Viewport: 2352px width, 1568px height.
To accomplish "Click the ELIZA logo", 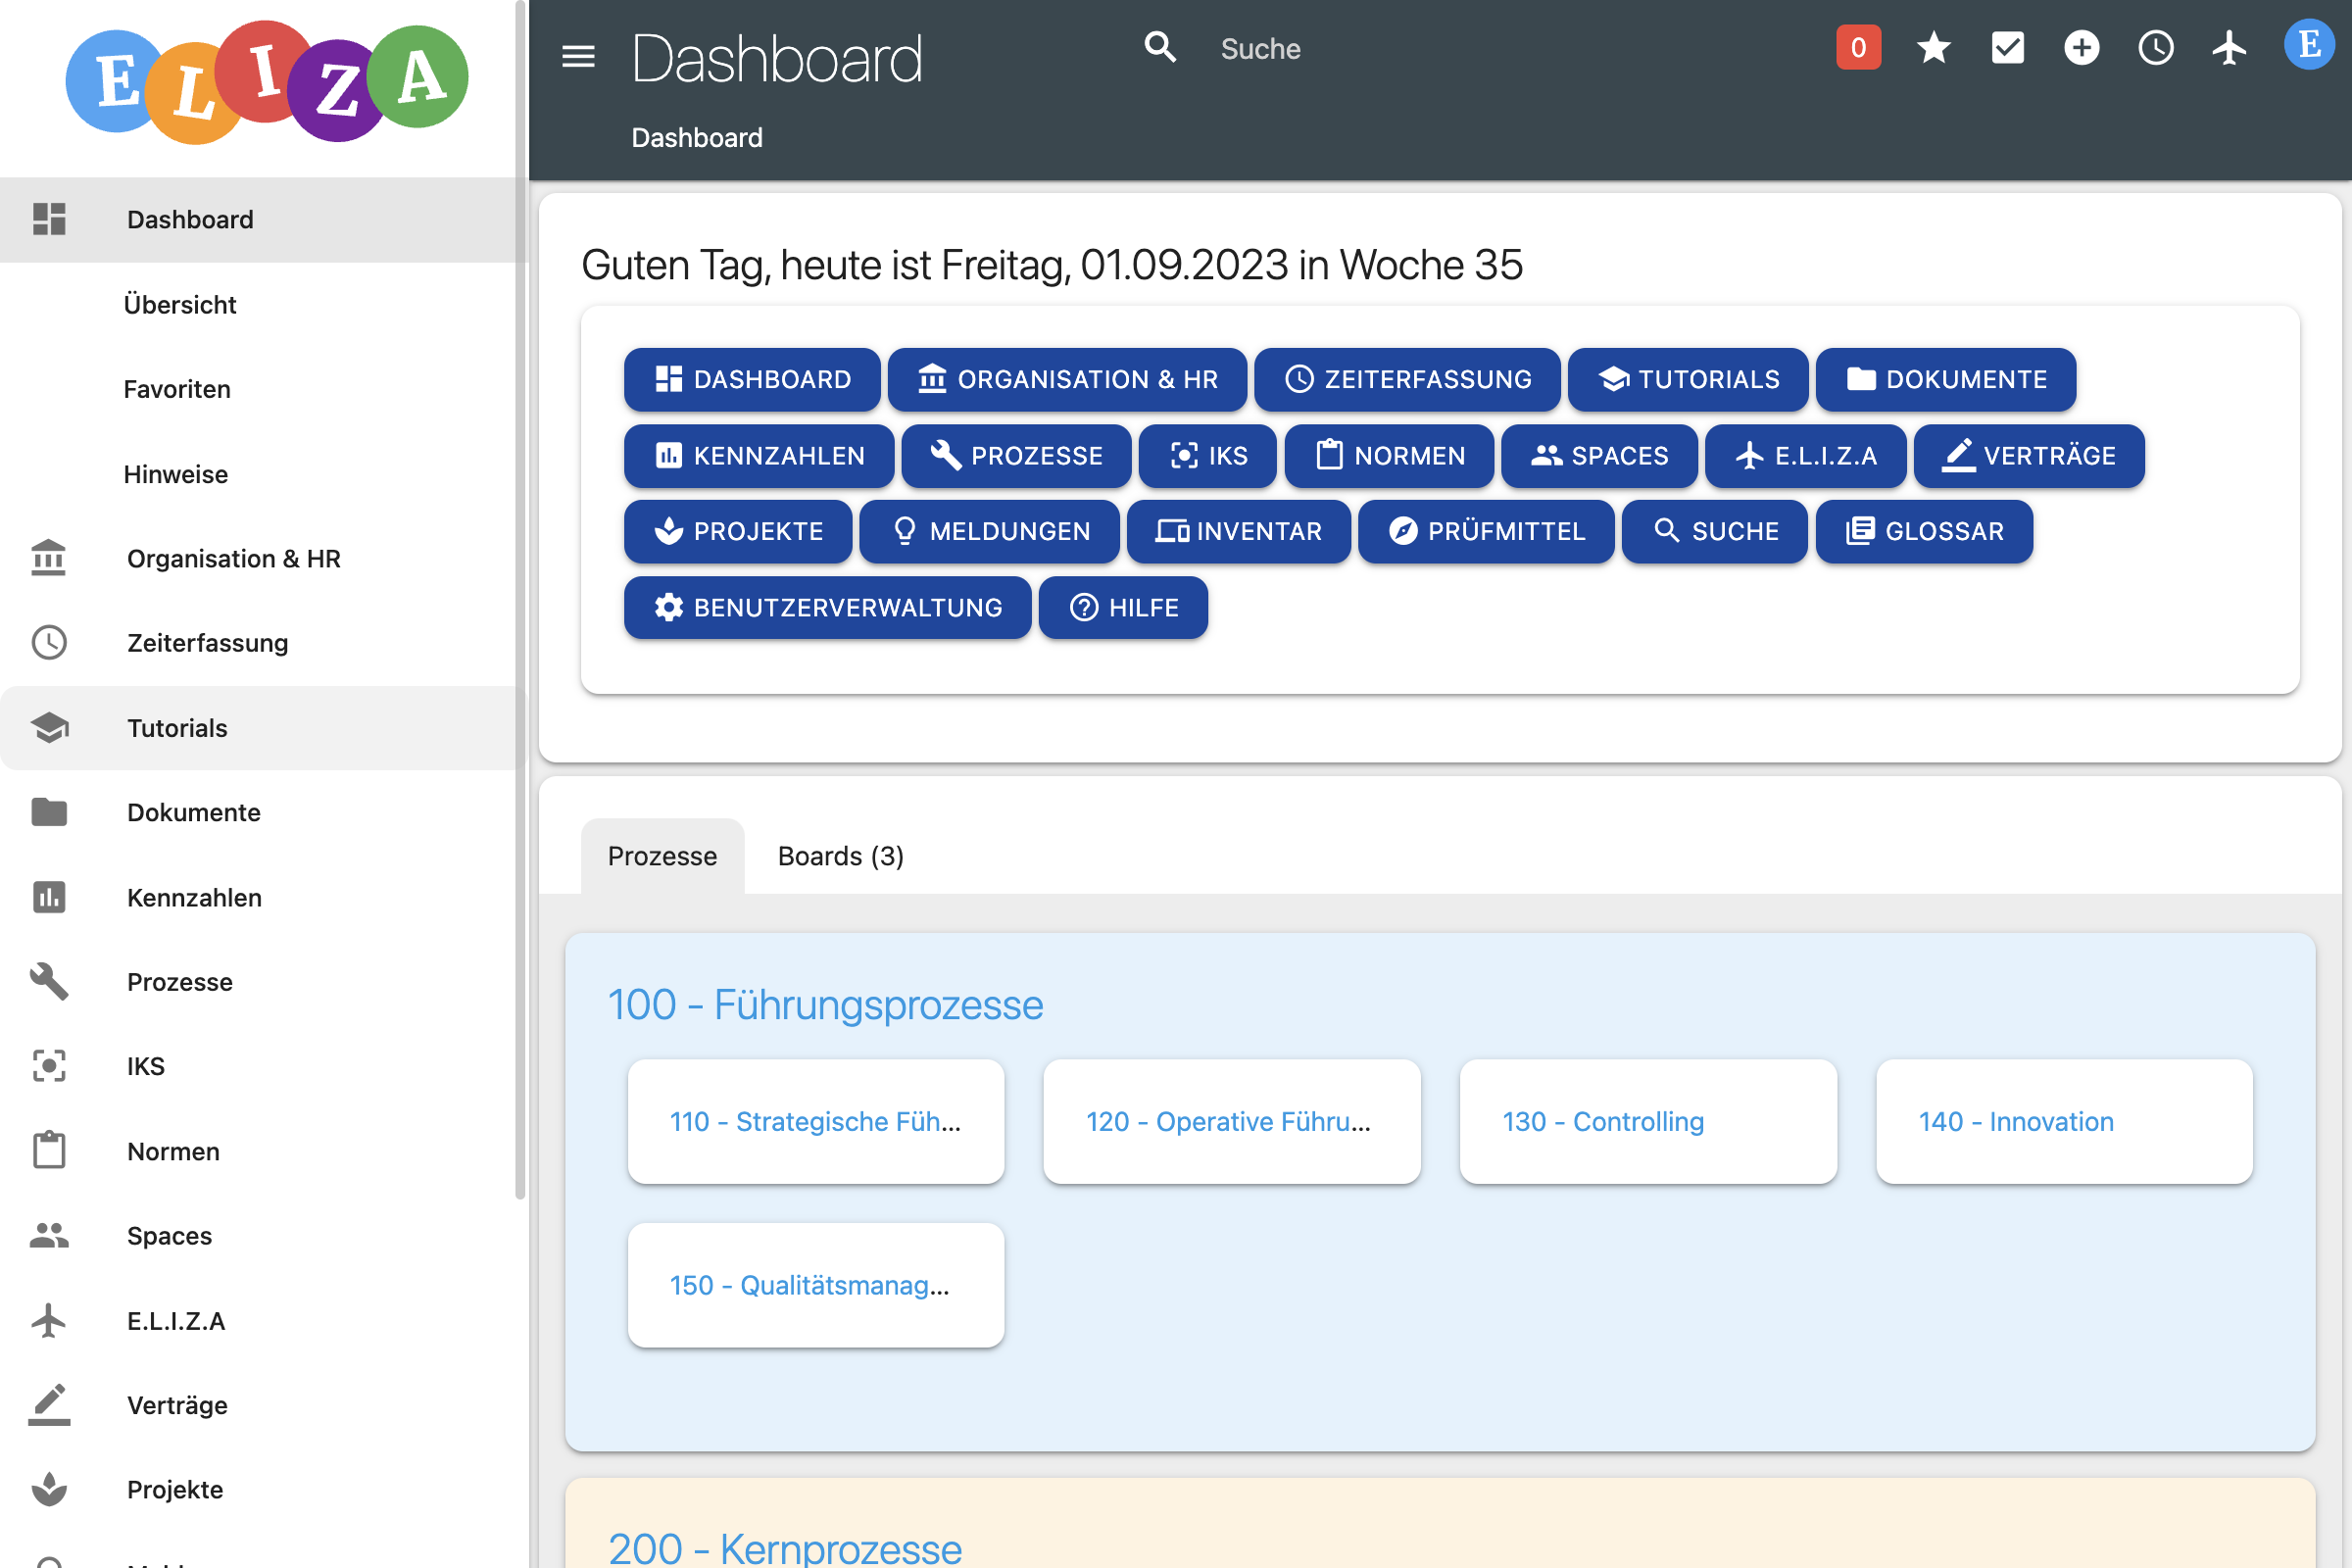I will (266, 82).
